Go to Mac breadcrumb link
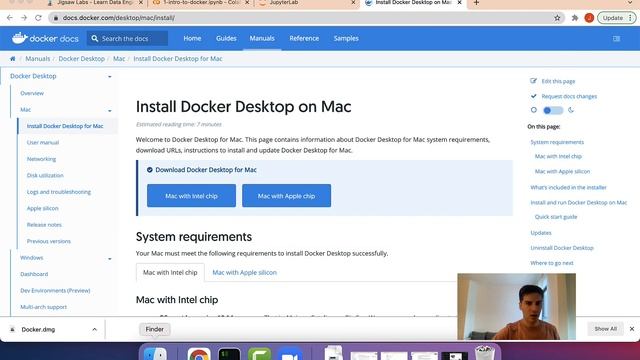The height and width of the screenshot is (360, 640). pos(119,59)
